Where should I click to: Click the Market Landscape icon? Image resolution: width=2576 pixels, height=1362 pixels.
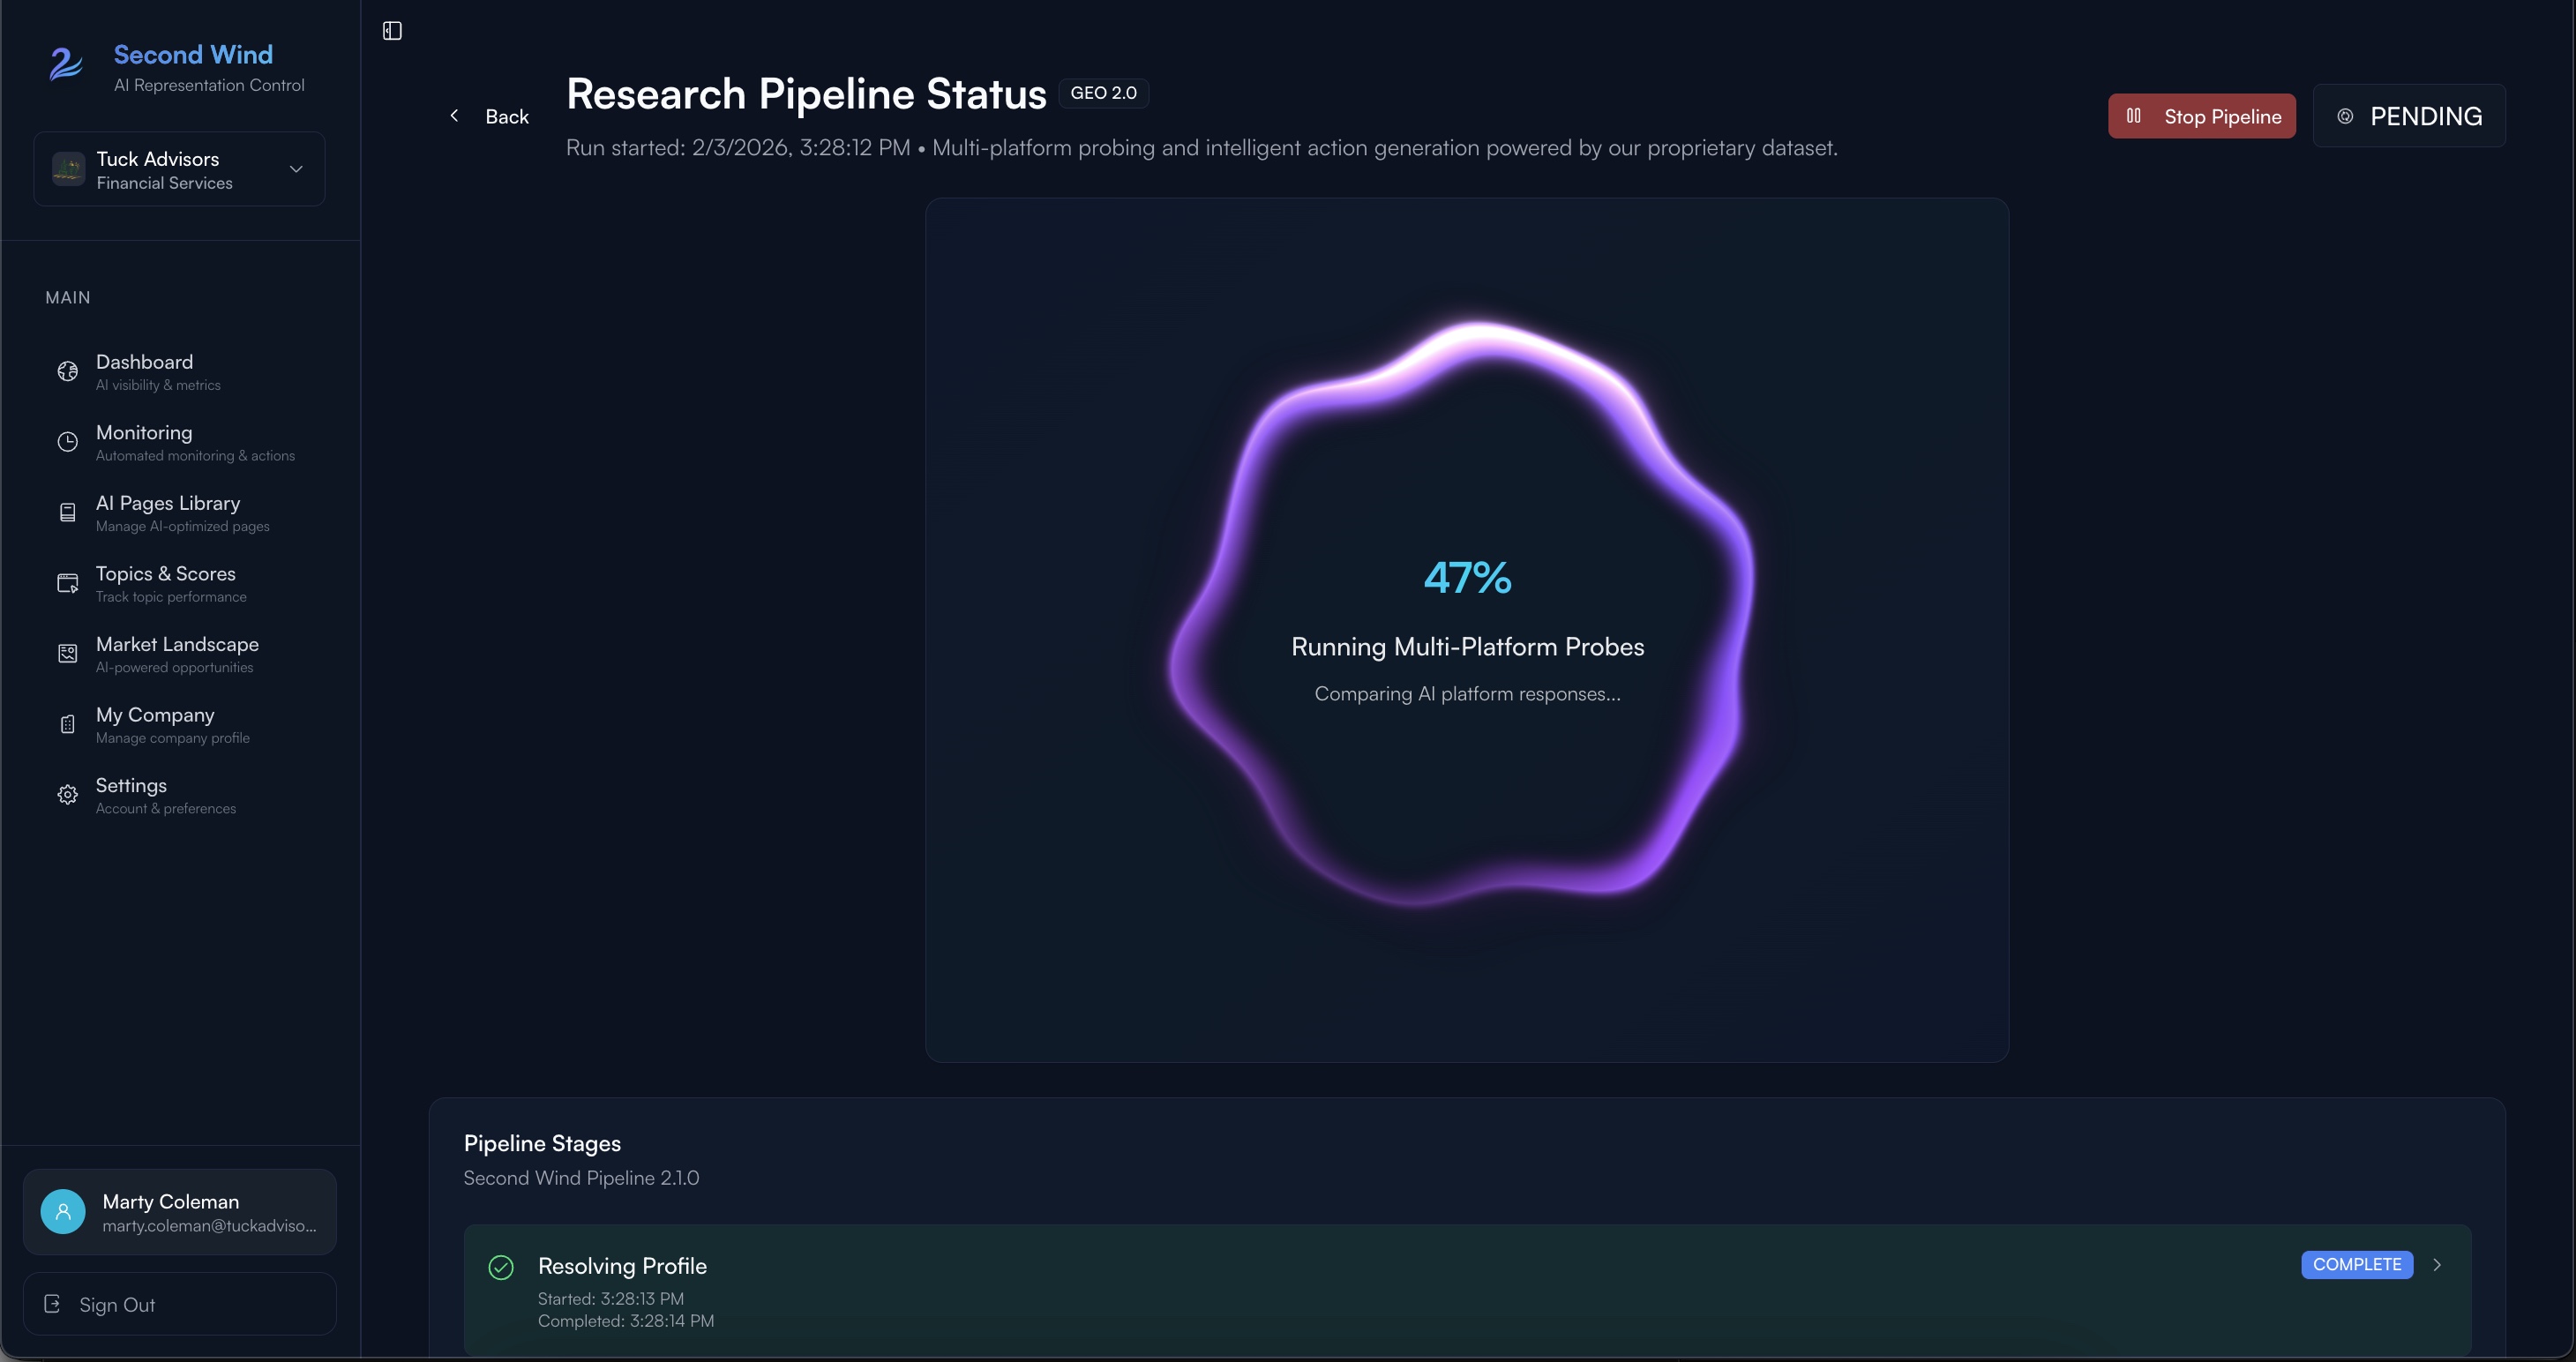point(67,652)
